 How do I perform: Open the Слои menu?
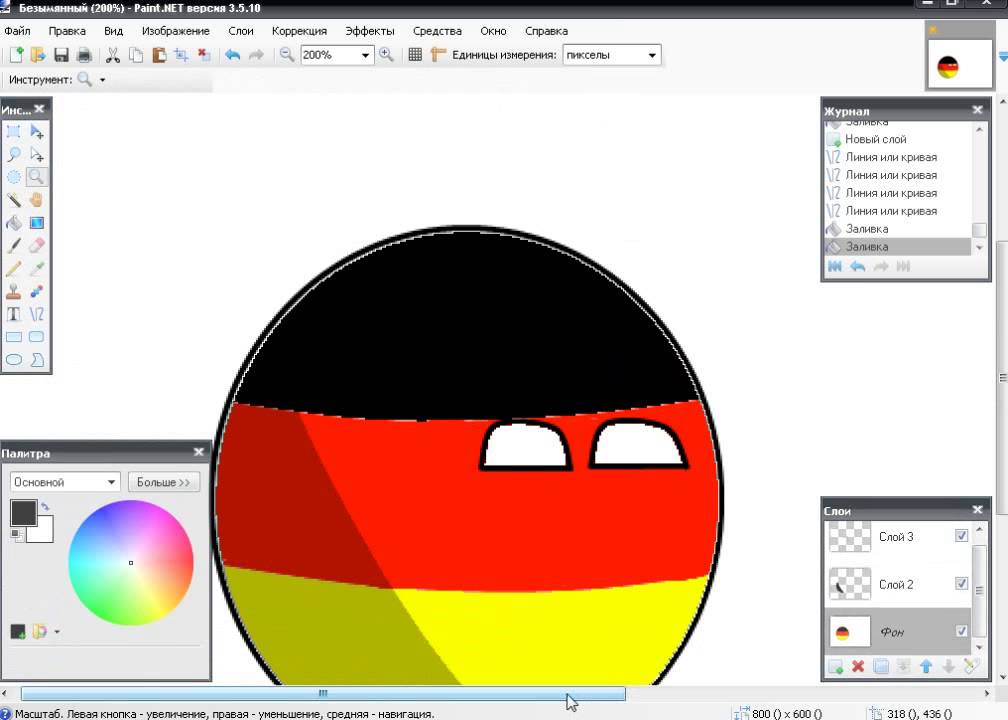coord(240,31)
